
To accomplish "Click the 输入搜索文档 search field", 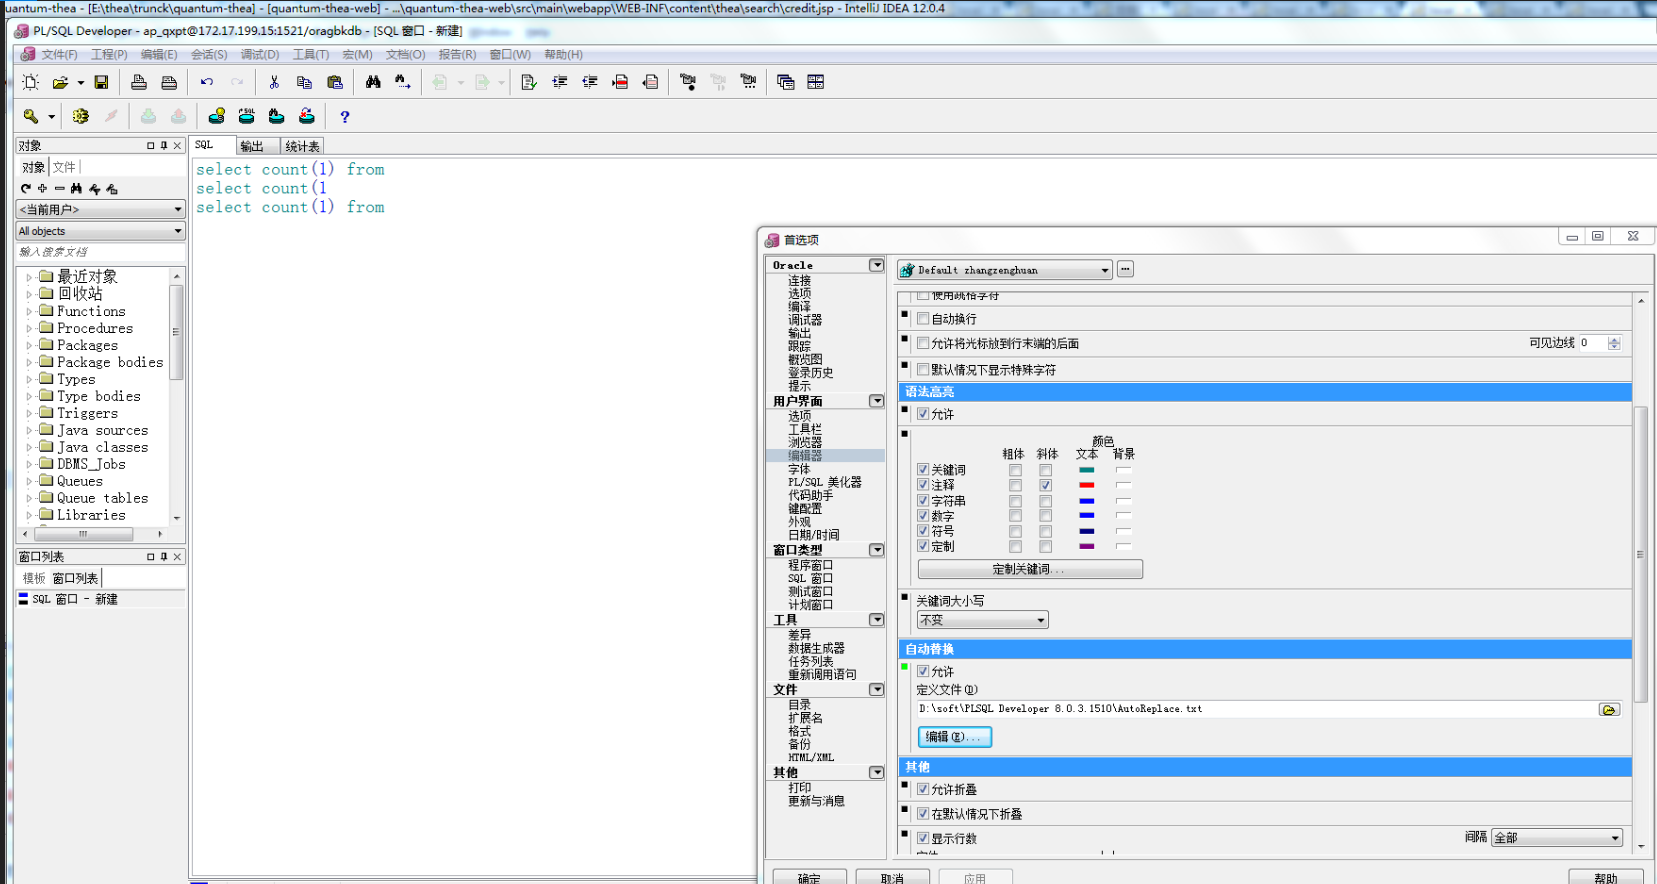I will coord(100,252).
